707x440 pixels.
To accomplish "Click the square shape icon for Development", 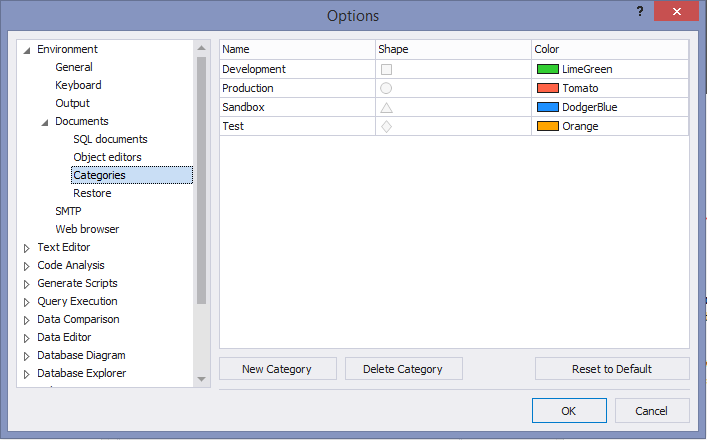I will (x=386, y=69).
